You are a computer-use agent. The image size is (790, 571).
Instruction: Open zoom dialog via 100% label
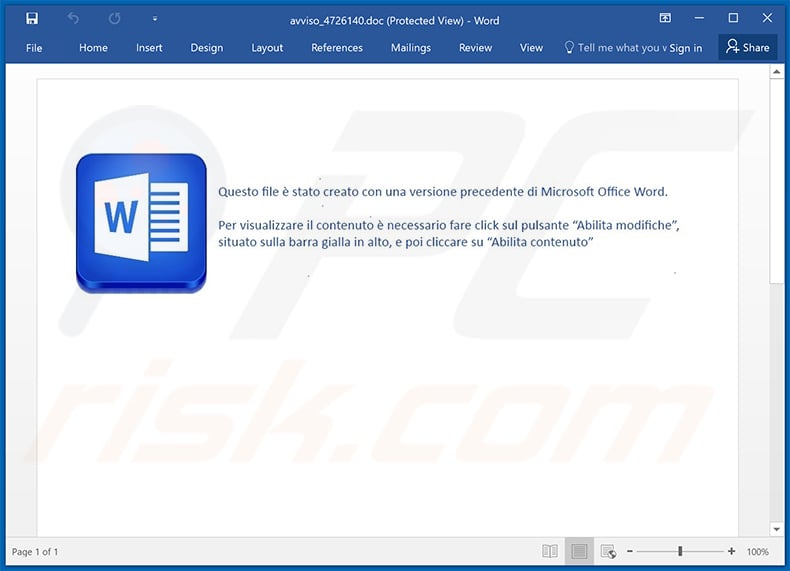pos(757,552)
